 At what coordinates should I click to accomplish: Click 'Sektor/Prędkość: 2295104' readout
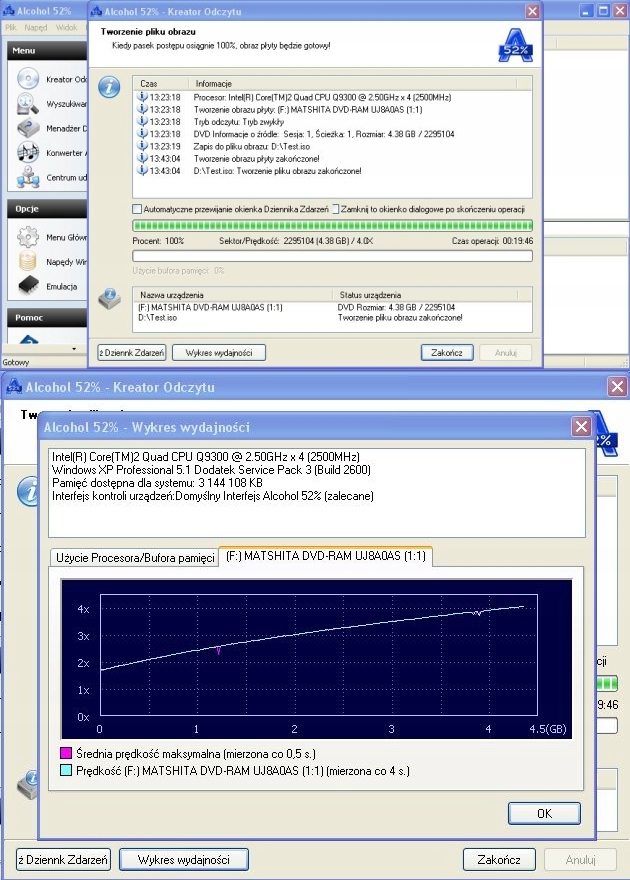296,240
